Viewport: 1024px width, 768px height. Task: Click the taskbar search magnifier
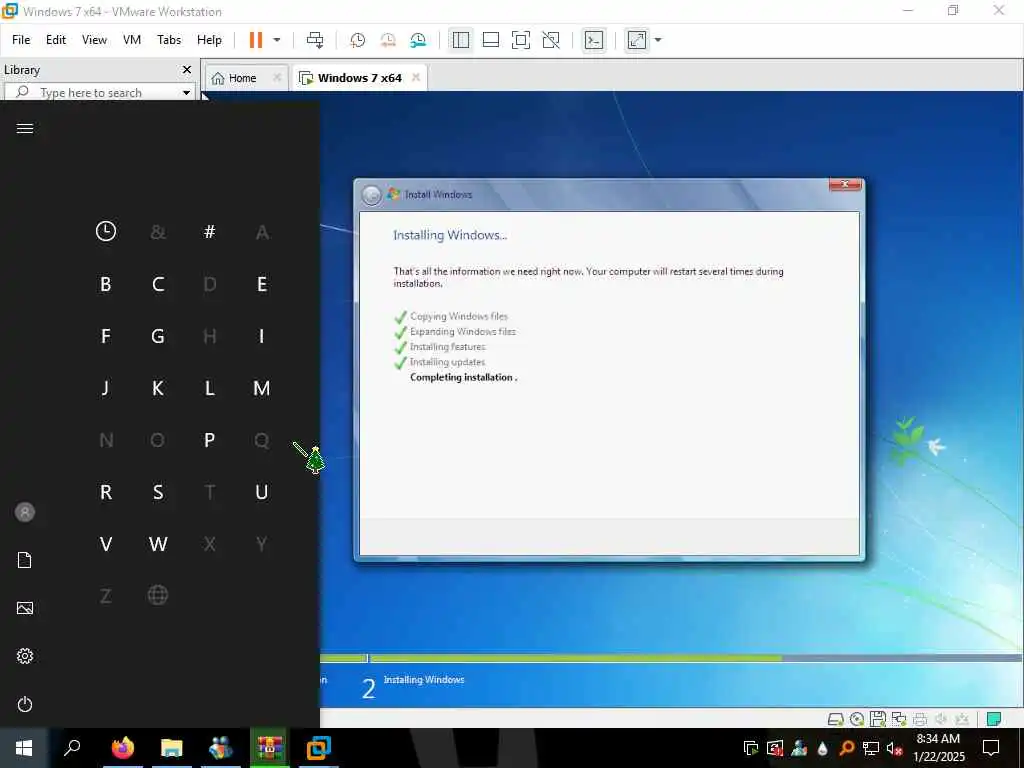(x=72, y=748)
